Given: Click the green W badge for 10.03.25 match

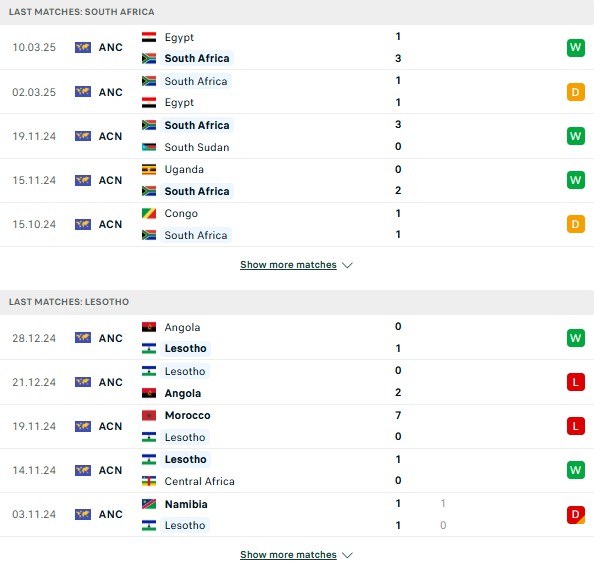Looking at the screenshot, I should click(575, 47).
